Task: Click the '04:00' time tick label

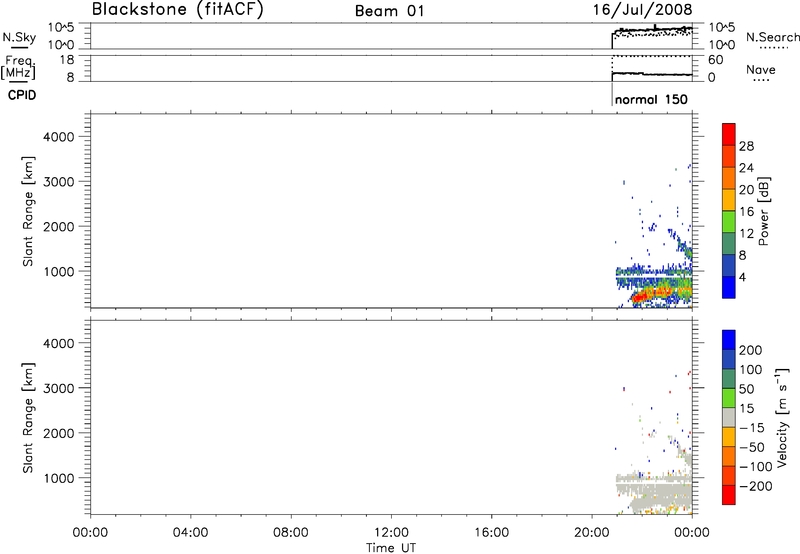Action: pyautogui.click(x=190, y=533)
